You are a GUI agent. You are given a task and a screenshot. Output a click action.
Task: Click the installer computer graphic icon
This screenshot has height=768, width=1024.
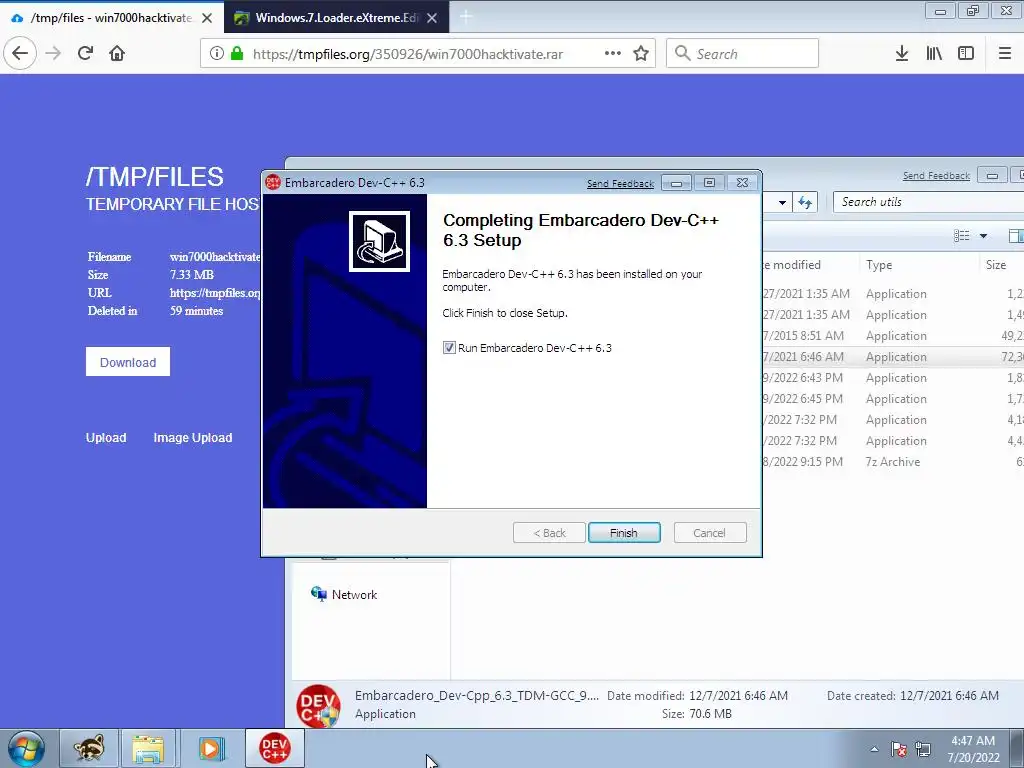click(379, 241)
